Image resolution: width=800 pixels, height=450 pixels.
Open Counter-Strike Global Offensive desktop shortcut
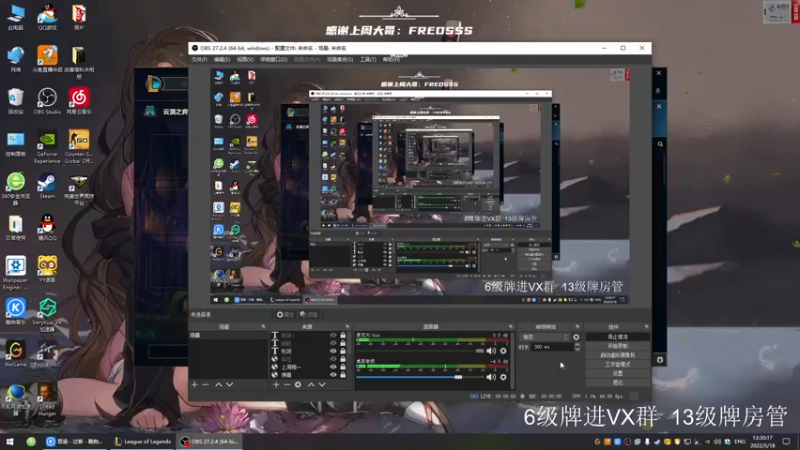coord(79,146)
